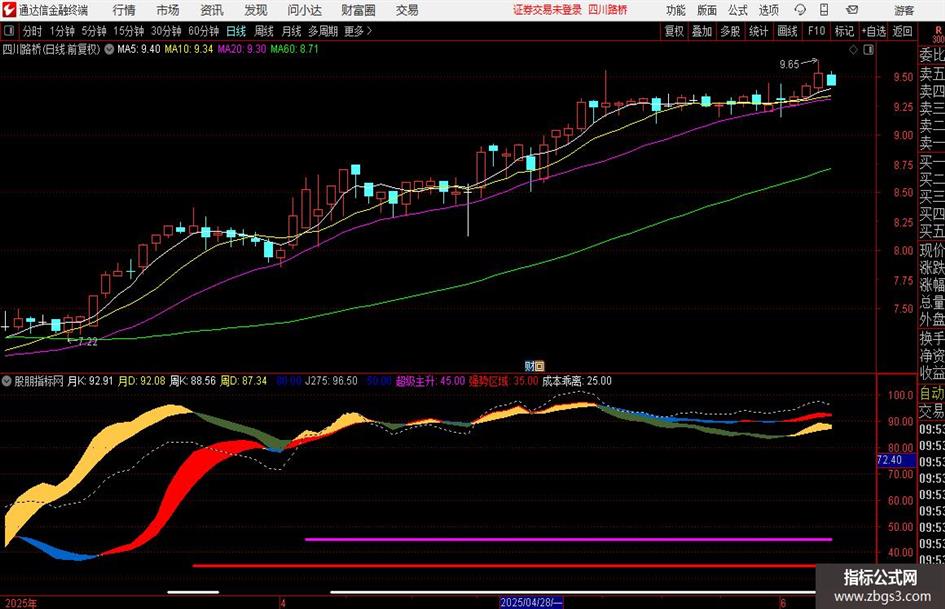945x609 pixels.
Task: Click the 标记 mark button
Action: 844,31
